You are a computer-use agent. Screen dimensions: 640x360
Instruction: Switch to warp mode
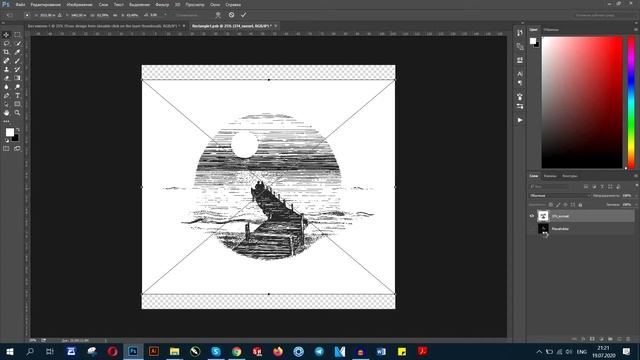pos(218,15)
